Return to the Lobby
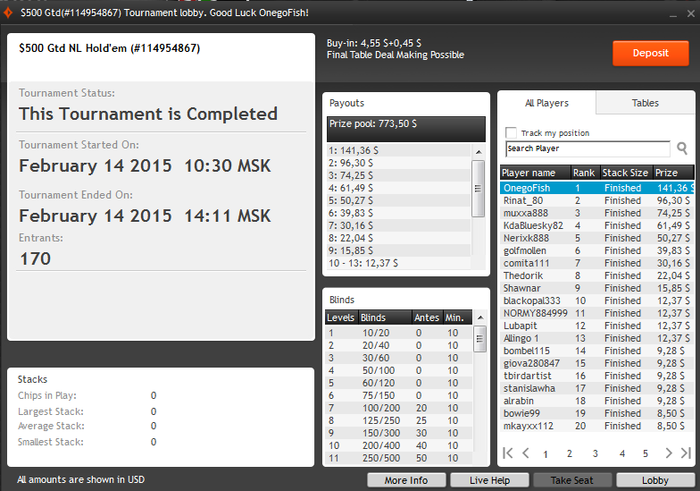The height and width of the screenshot is (491, 700). (655, 480)
